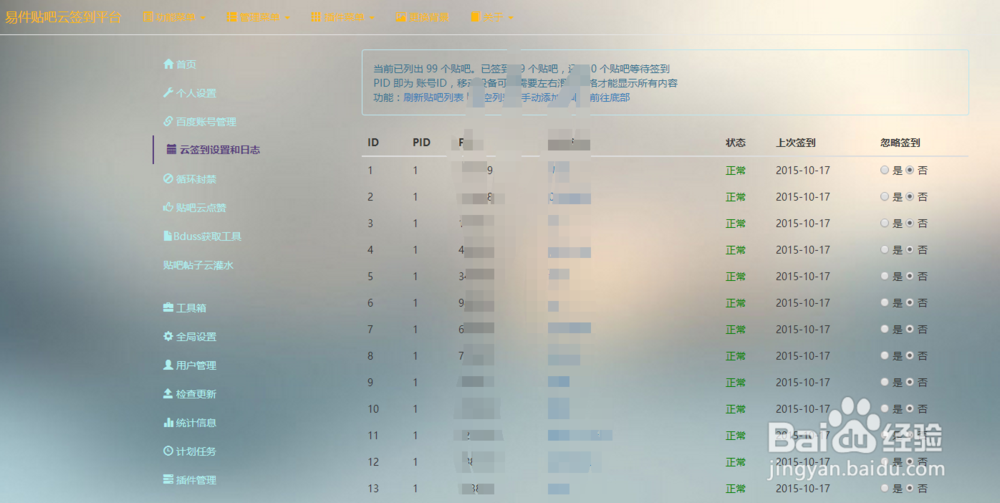Expand the 插件菜单 dropdown
The image size is (1000, 503).
pos(343,17)
